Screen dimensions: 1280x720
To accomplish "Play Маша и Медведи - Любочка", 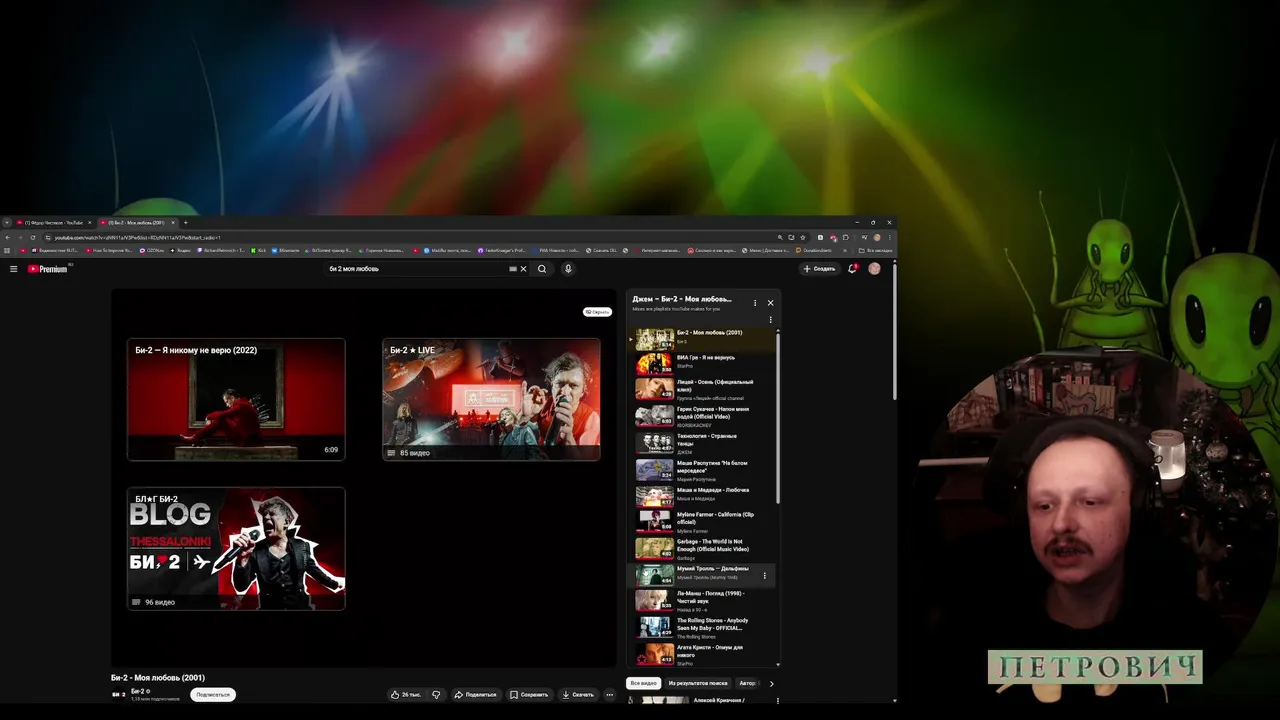I will click(x=701, y=495).
